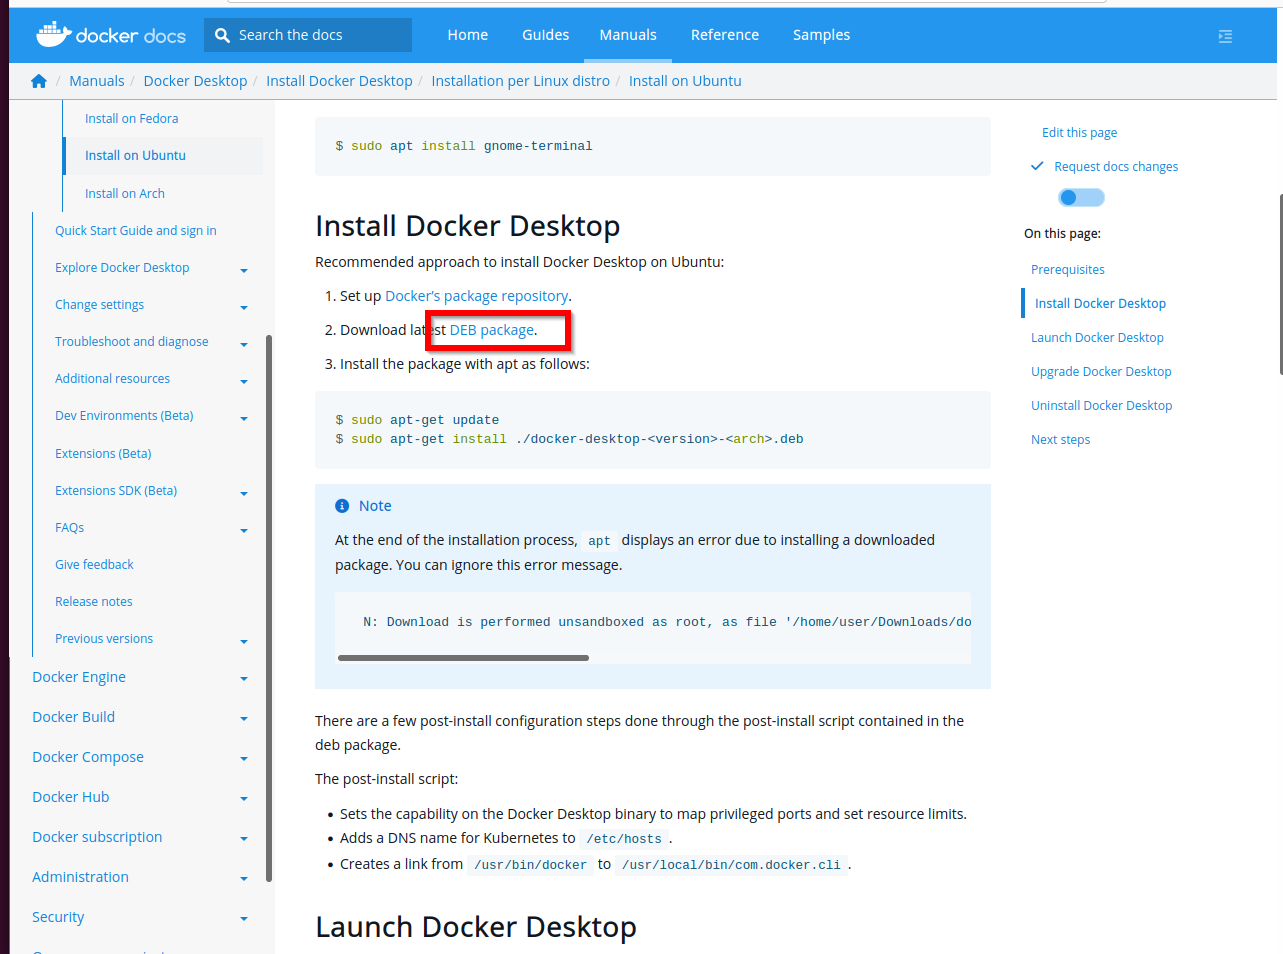
Task: Toggle the theme switch under Request docs changes
Action: 1081,197
